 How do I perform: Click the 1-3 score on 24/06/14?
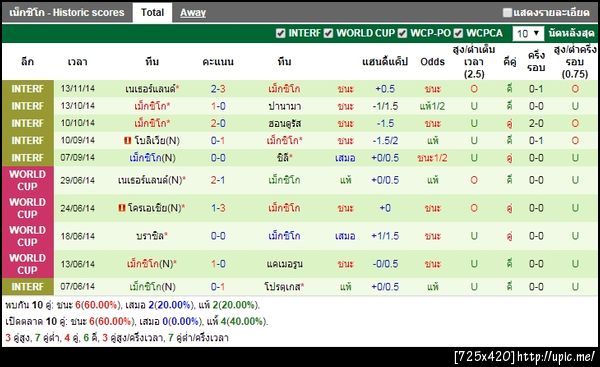pos(218,208)
